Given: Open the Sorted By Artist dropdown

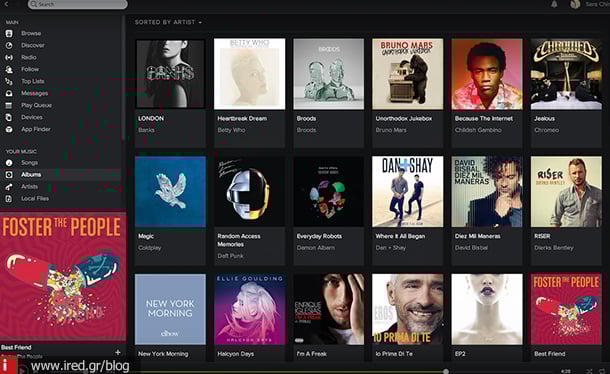Looking at the screenshot, I should 168,22.
